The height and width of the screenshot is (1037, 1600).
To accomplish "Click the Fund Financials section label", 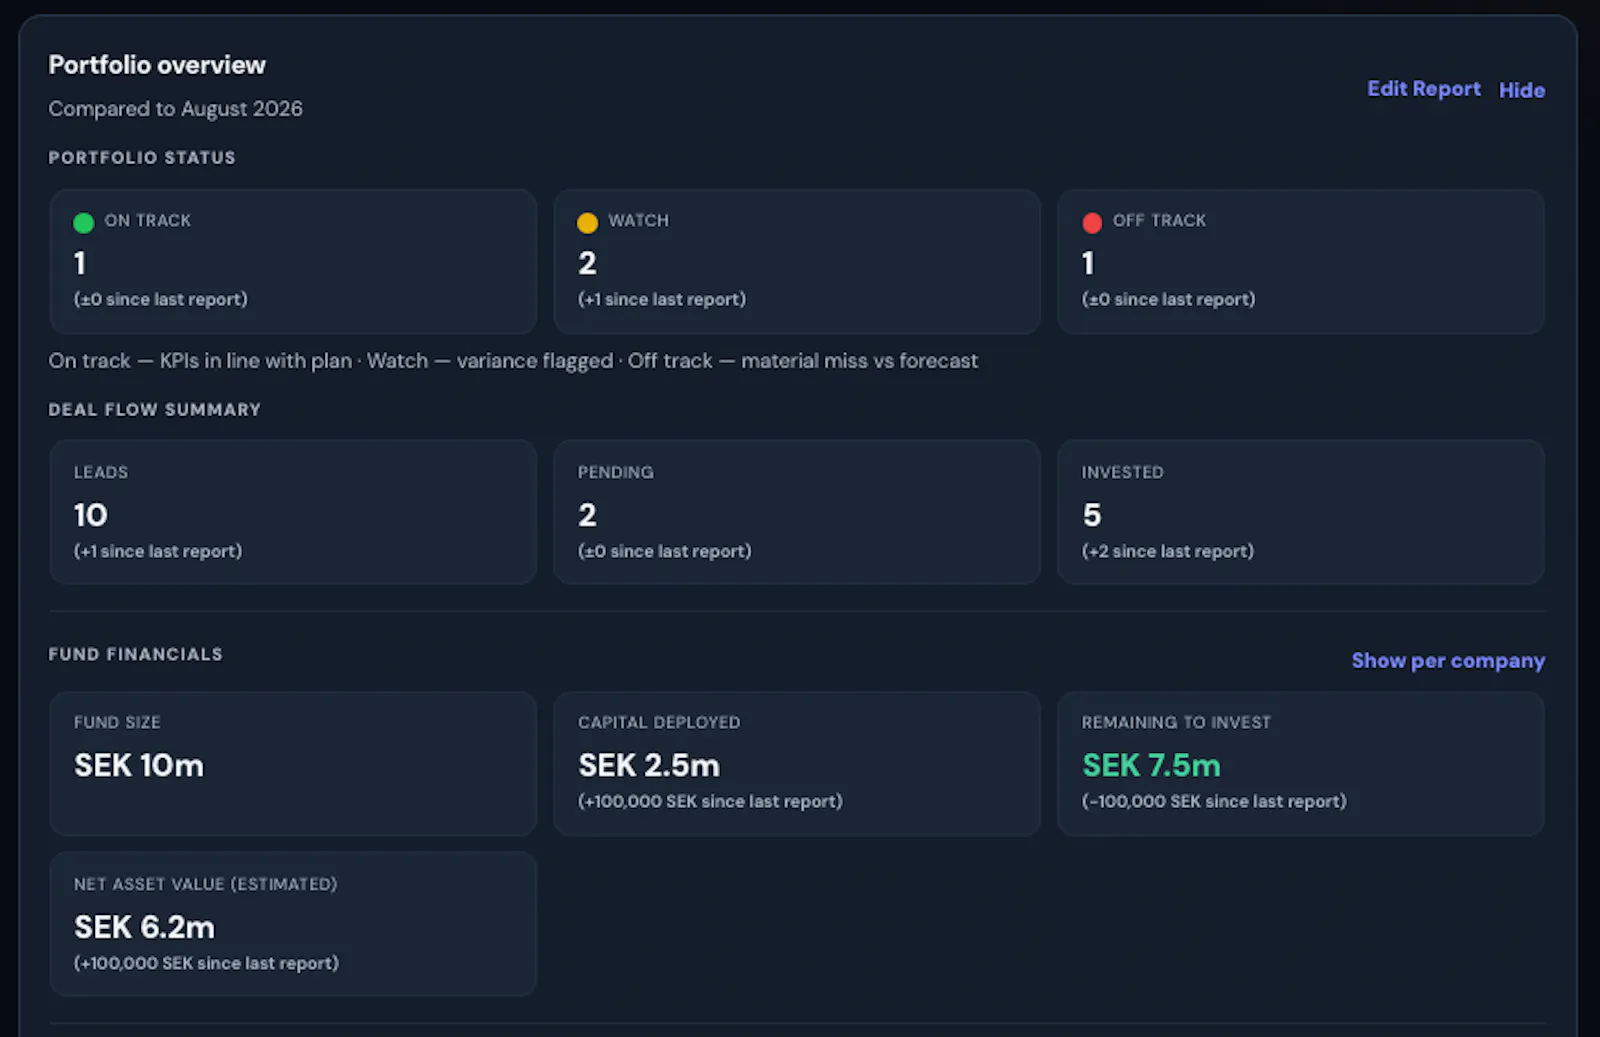I will 136,654.
